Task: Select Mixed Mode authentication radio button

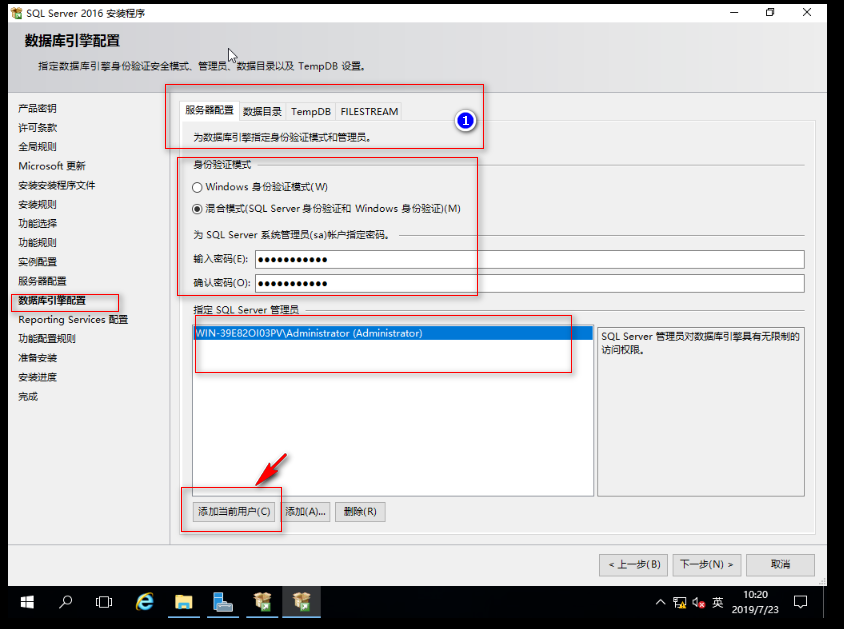Action: click(x=197, y=209)
